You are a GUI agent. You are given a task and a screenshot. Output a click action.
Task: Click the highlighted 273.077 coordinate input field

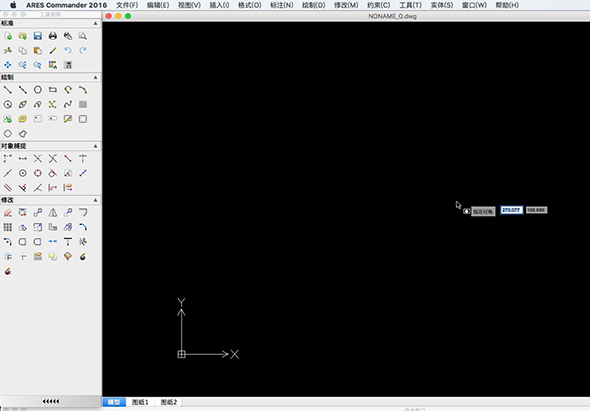coord(511,210)
